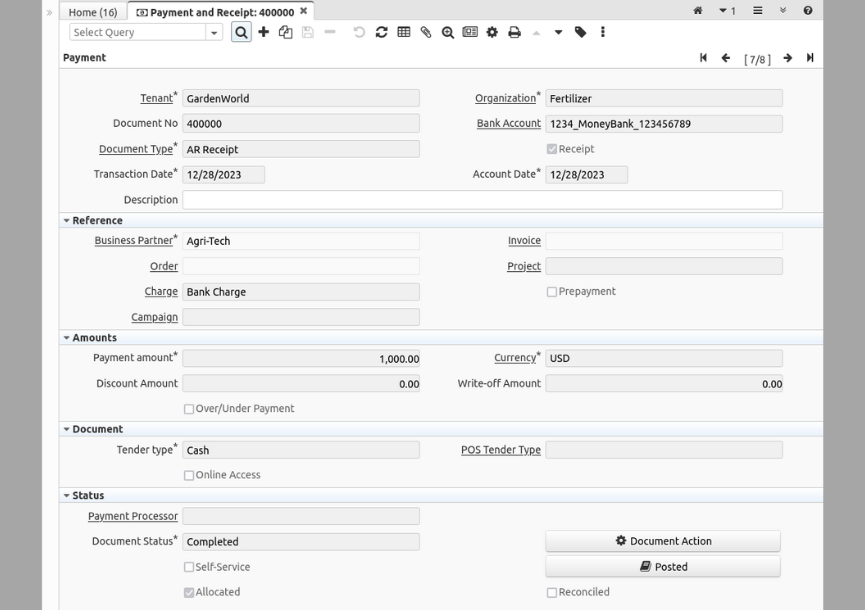The width and height of the screenshot is (865, 610).
Task: Click the Zoom Across icon
Action: pos(447,32)
